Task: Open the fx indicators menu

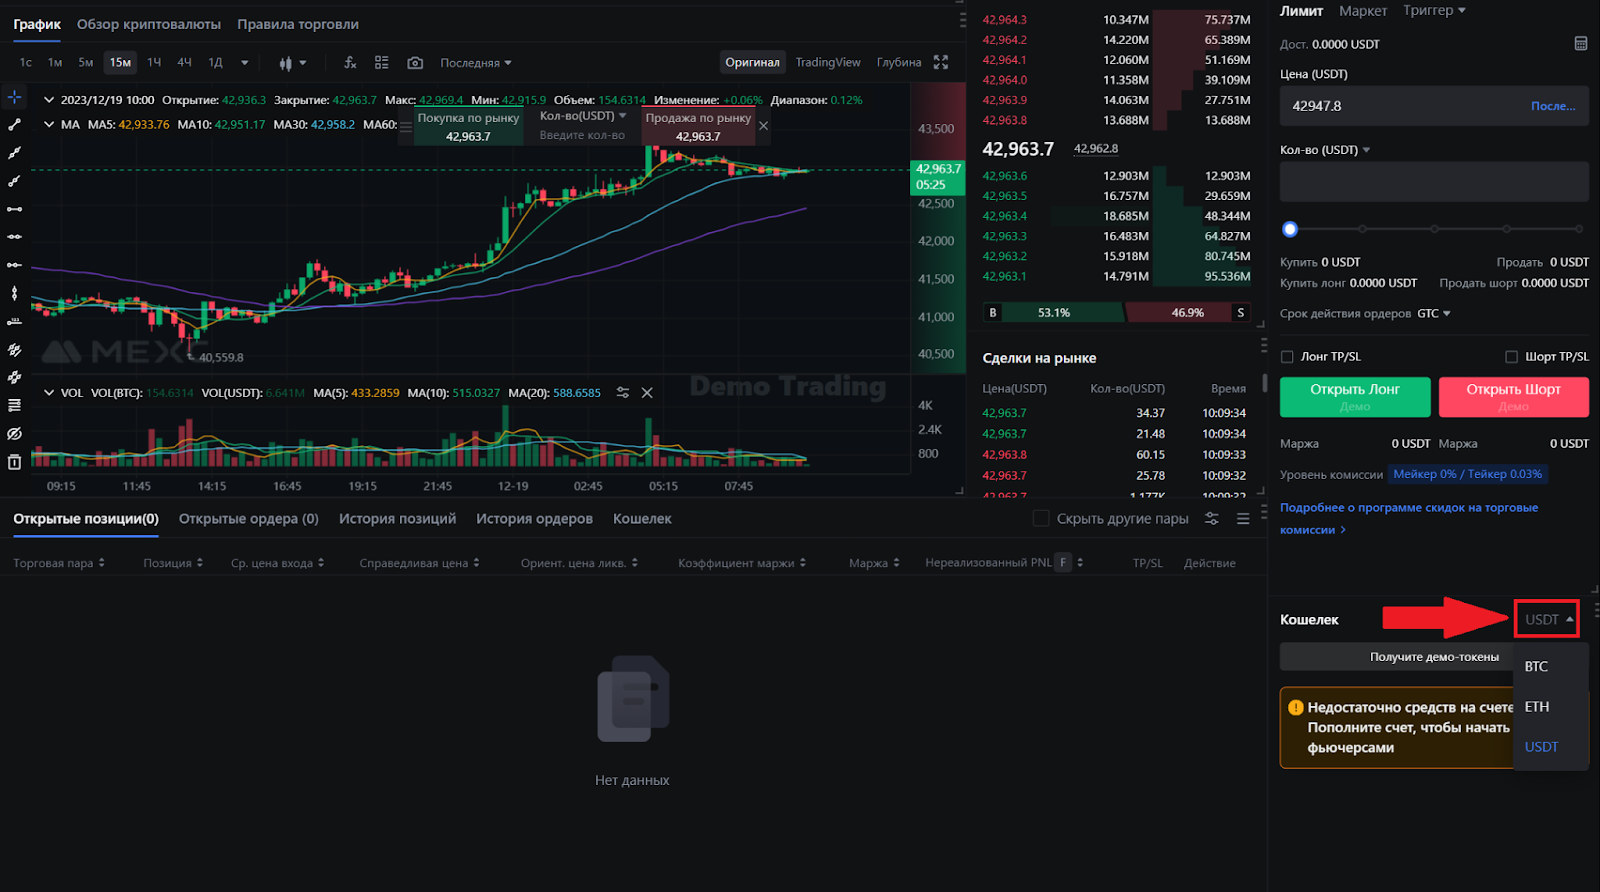Action: [x=350, y=62]
